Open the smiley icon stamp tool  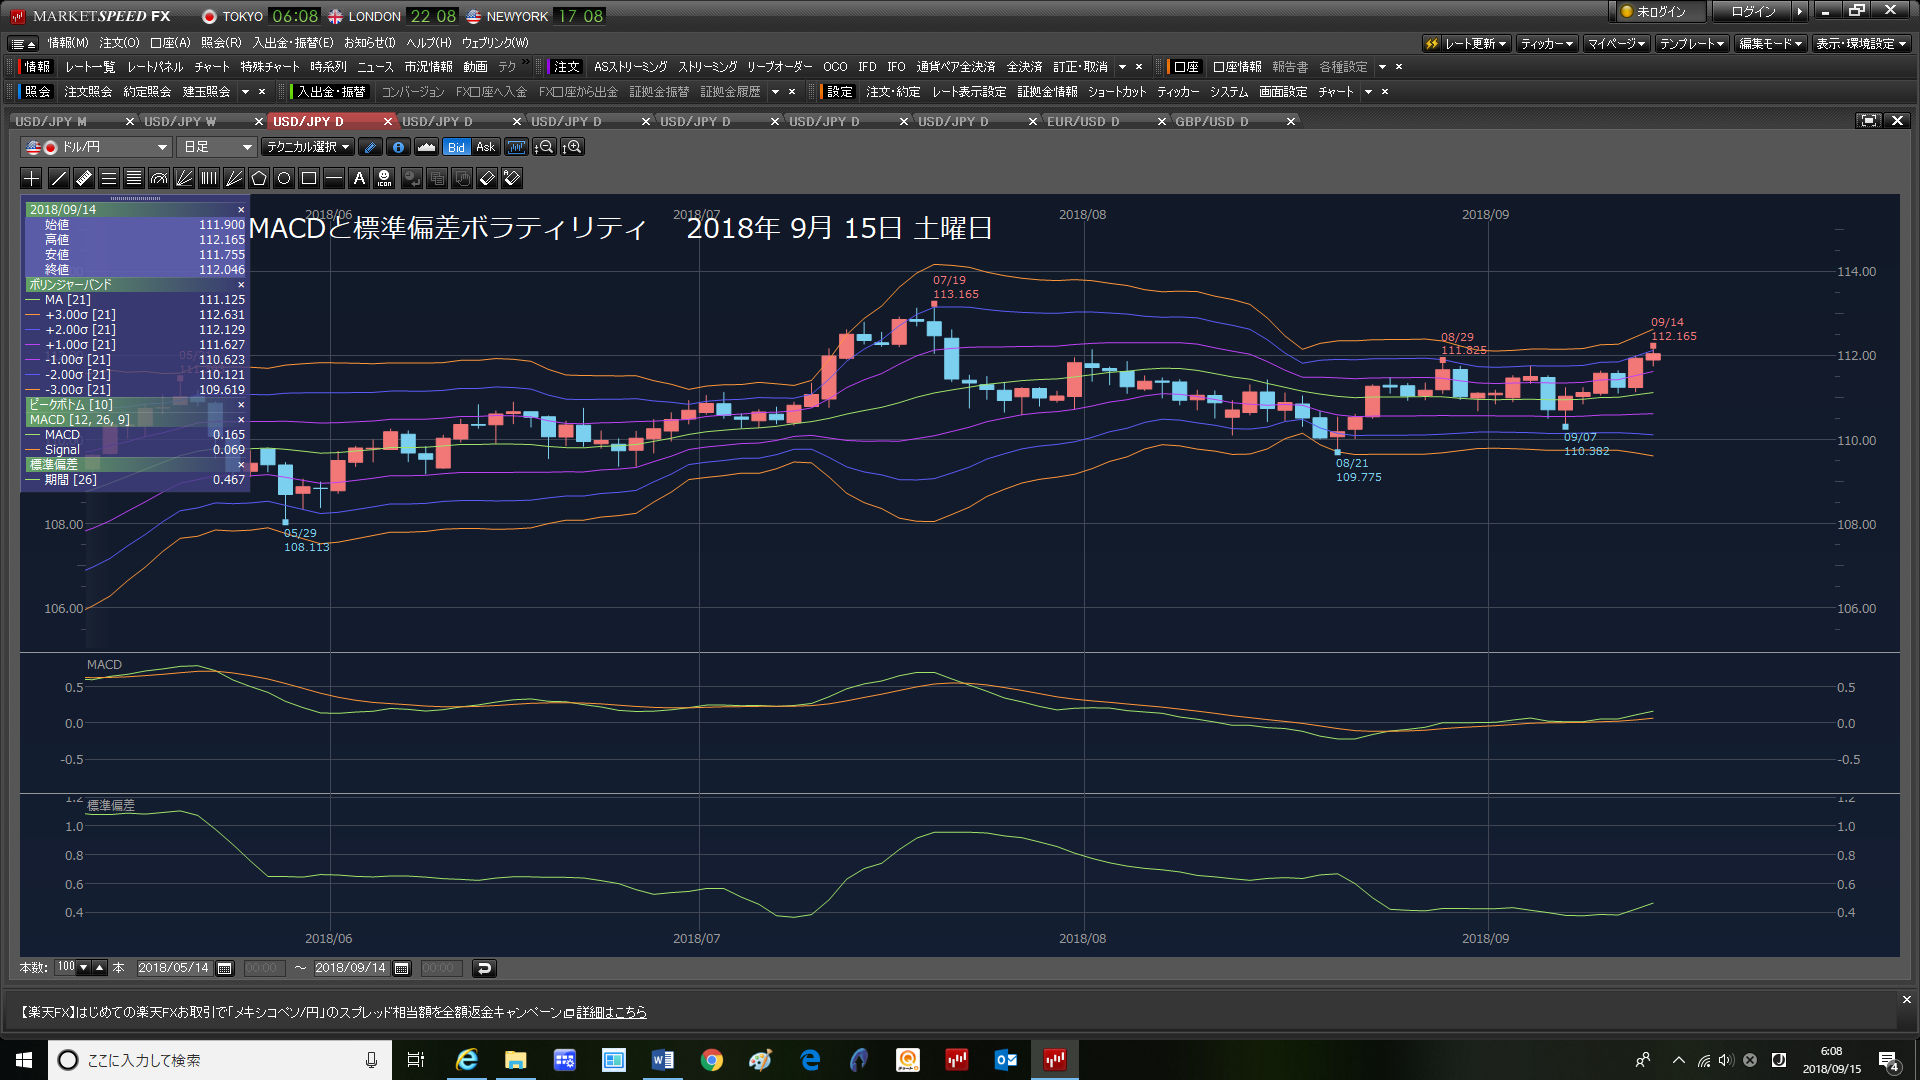[384, 178]
